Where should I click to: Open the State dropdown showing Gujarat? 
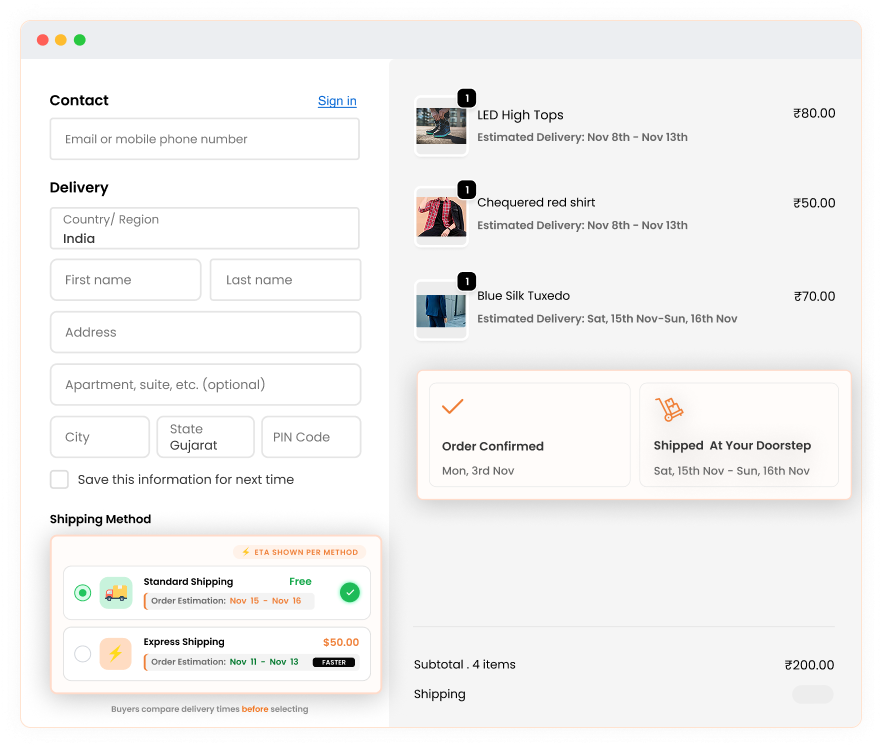[x=205, y=437]
